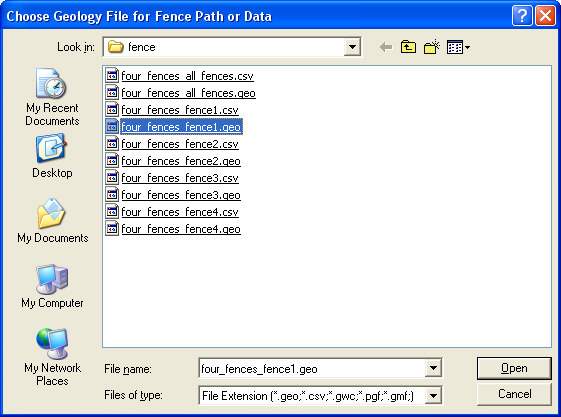
Task: Click the help question mark button
Action: click(x=522, y=16)
